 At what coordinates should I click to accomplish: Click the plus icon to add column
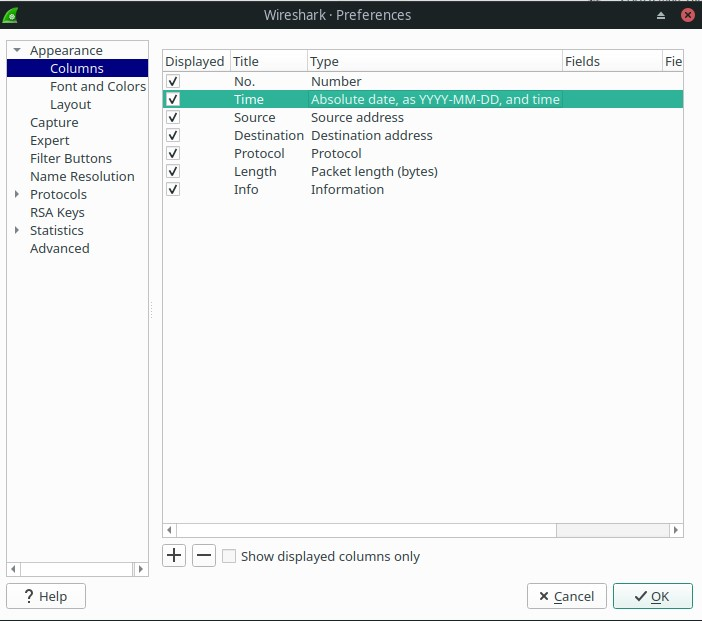(x=175, y=555)
